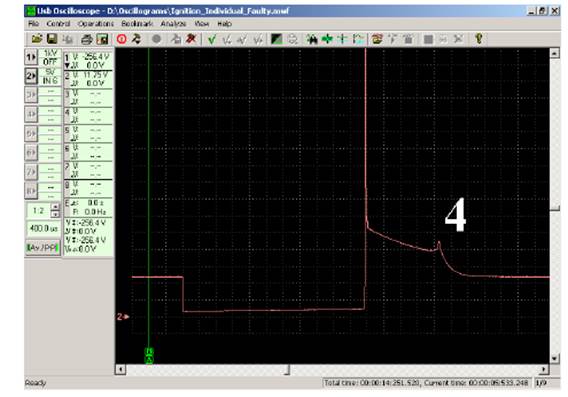The image size is (568, 397).
Task: Save the oscillogram with the floppy disk icon
Action: point(52,39)
